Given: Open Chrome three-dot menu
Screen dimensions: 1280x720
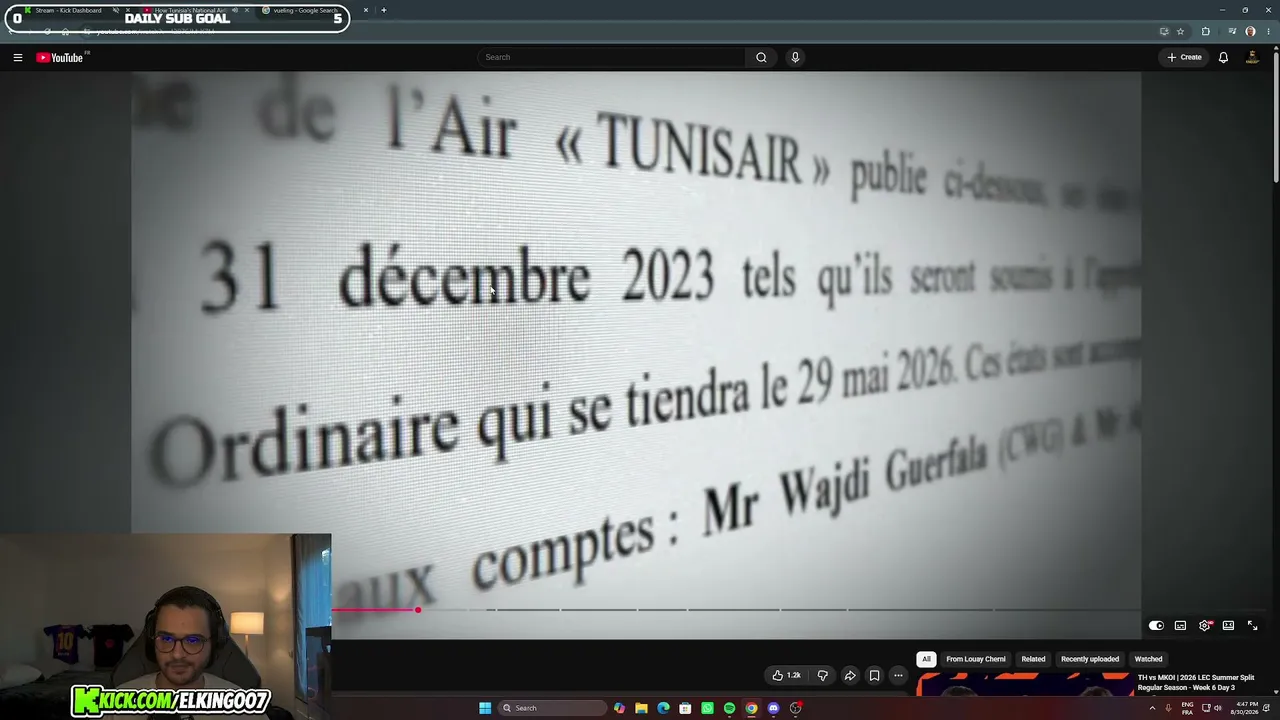Looking at the screenshot, I should tap(1268, 31).
